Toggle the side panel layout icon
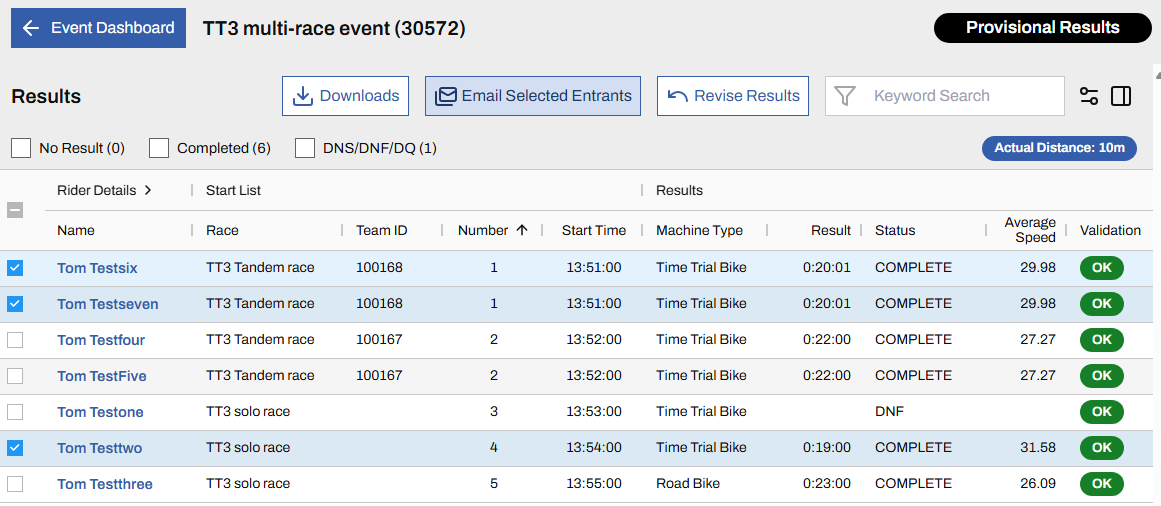 tap(1121, 96)
